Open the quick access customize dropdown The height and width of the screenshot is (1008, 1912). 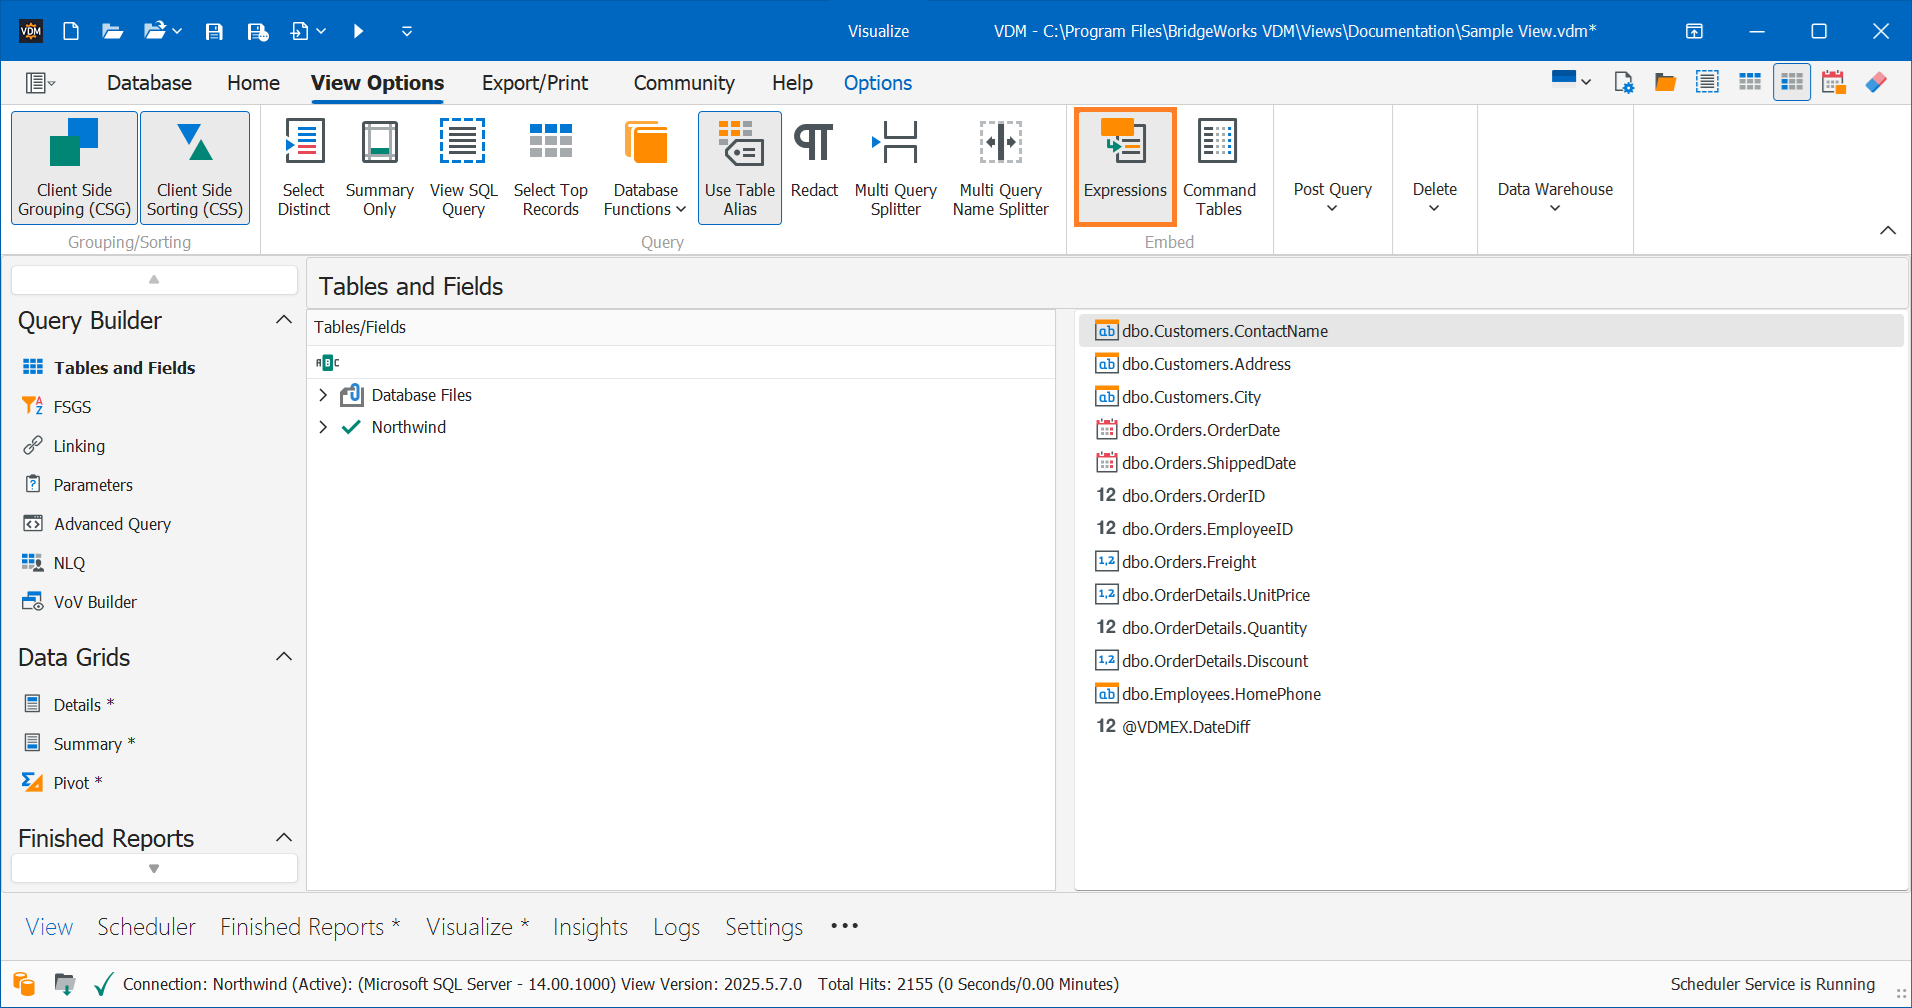[407, 31]
